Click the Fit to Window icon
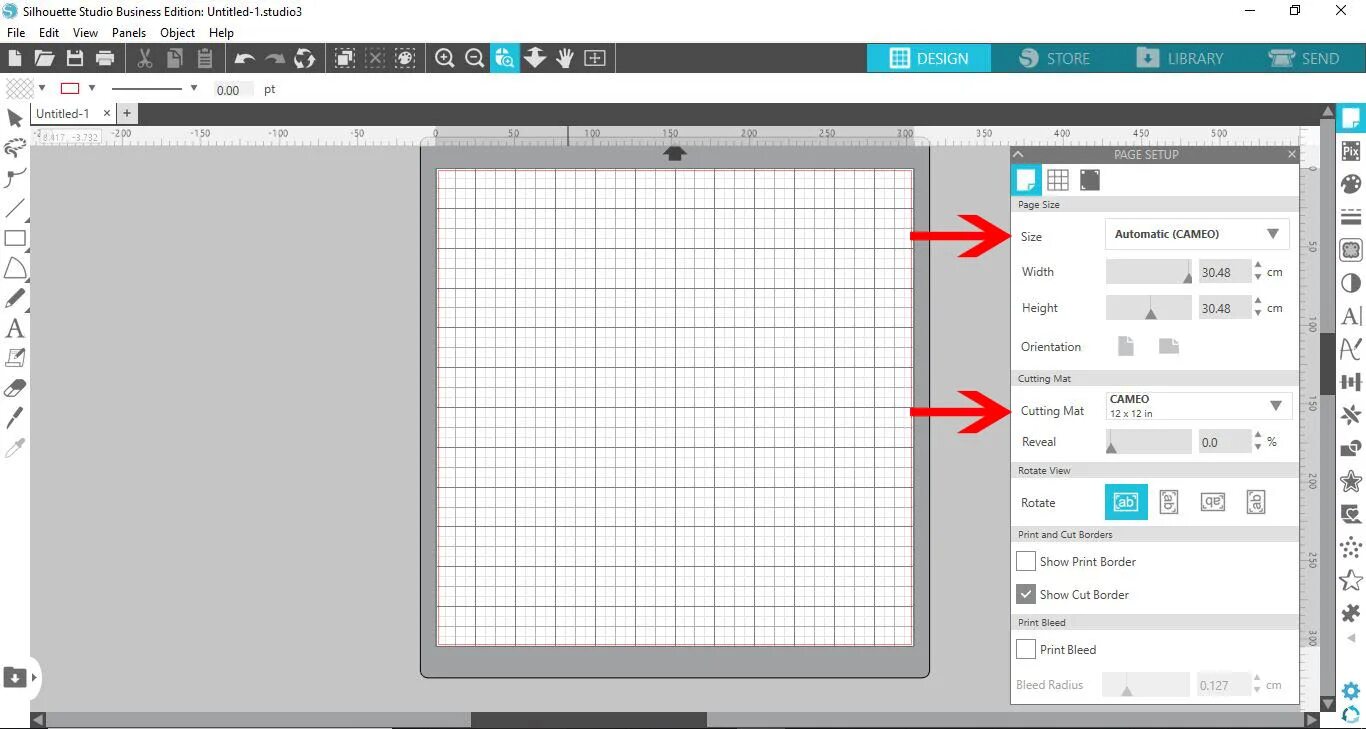 (595, 58)
